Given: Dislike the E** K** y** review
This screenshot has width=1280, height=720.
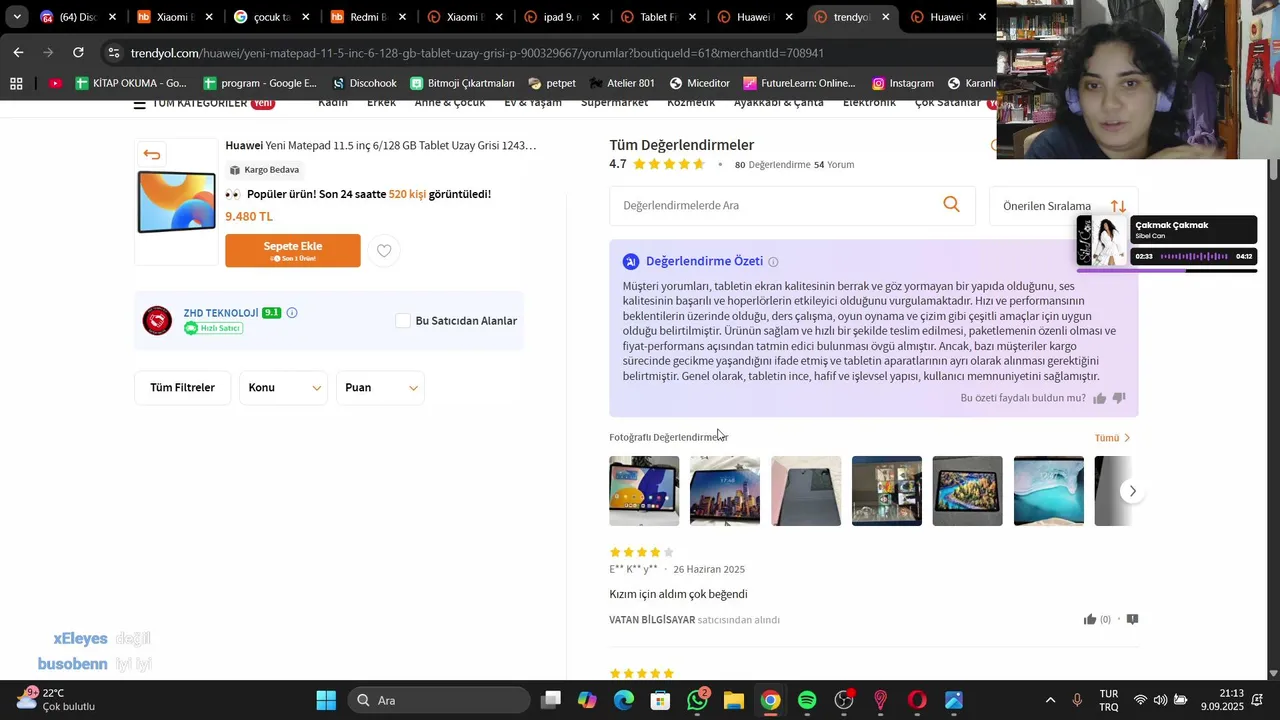Looking at the screenshot, I should pyautogui.click(x=1132, y=620).
